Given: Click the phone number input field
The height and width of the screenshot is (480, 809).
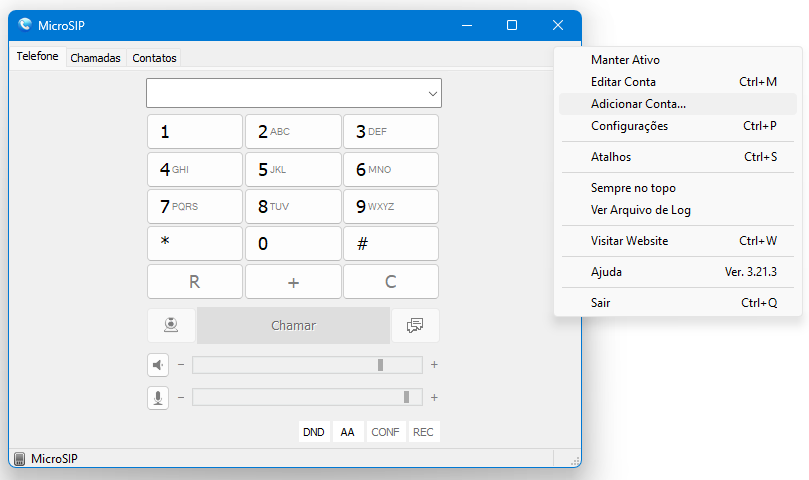Looking at the screenshot, I should coord(287,93).
